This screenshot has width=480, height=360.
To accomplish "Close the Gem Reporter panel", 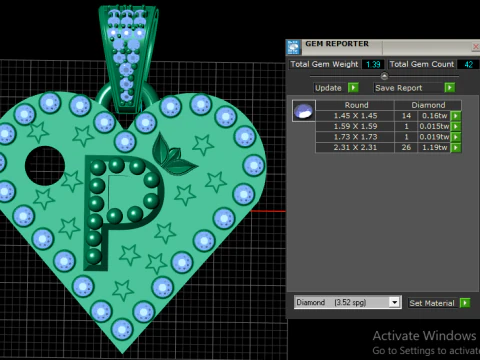I will tap(476, 47).
